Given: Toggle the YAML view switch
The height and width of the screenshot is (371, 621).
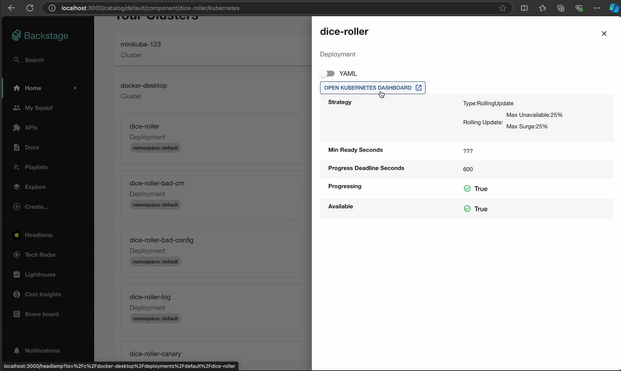Looking at the screenshot, I should click(x=327, y=74).
